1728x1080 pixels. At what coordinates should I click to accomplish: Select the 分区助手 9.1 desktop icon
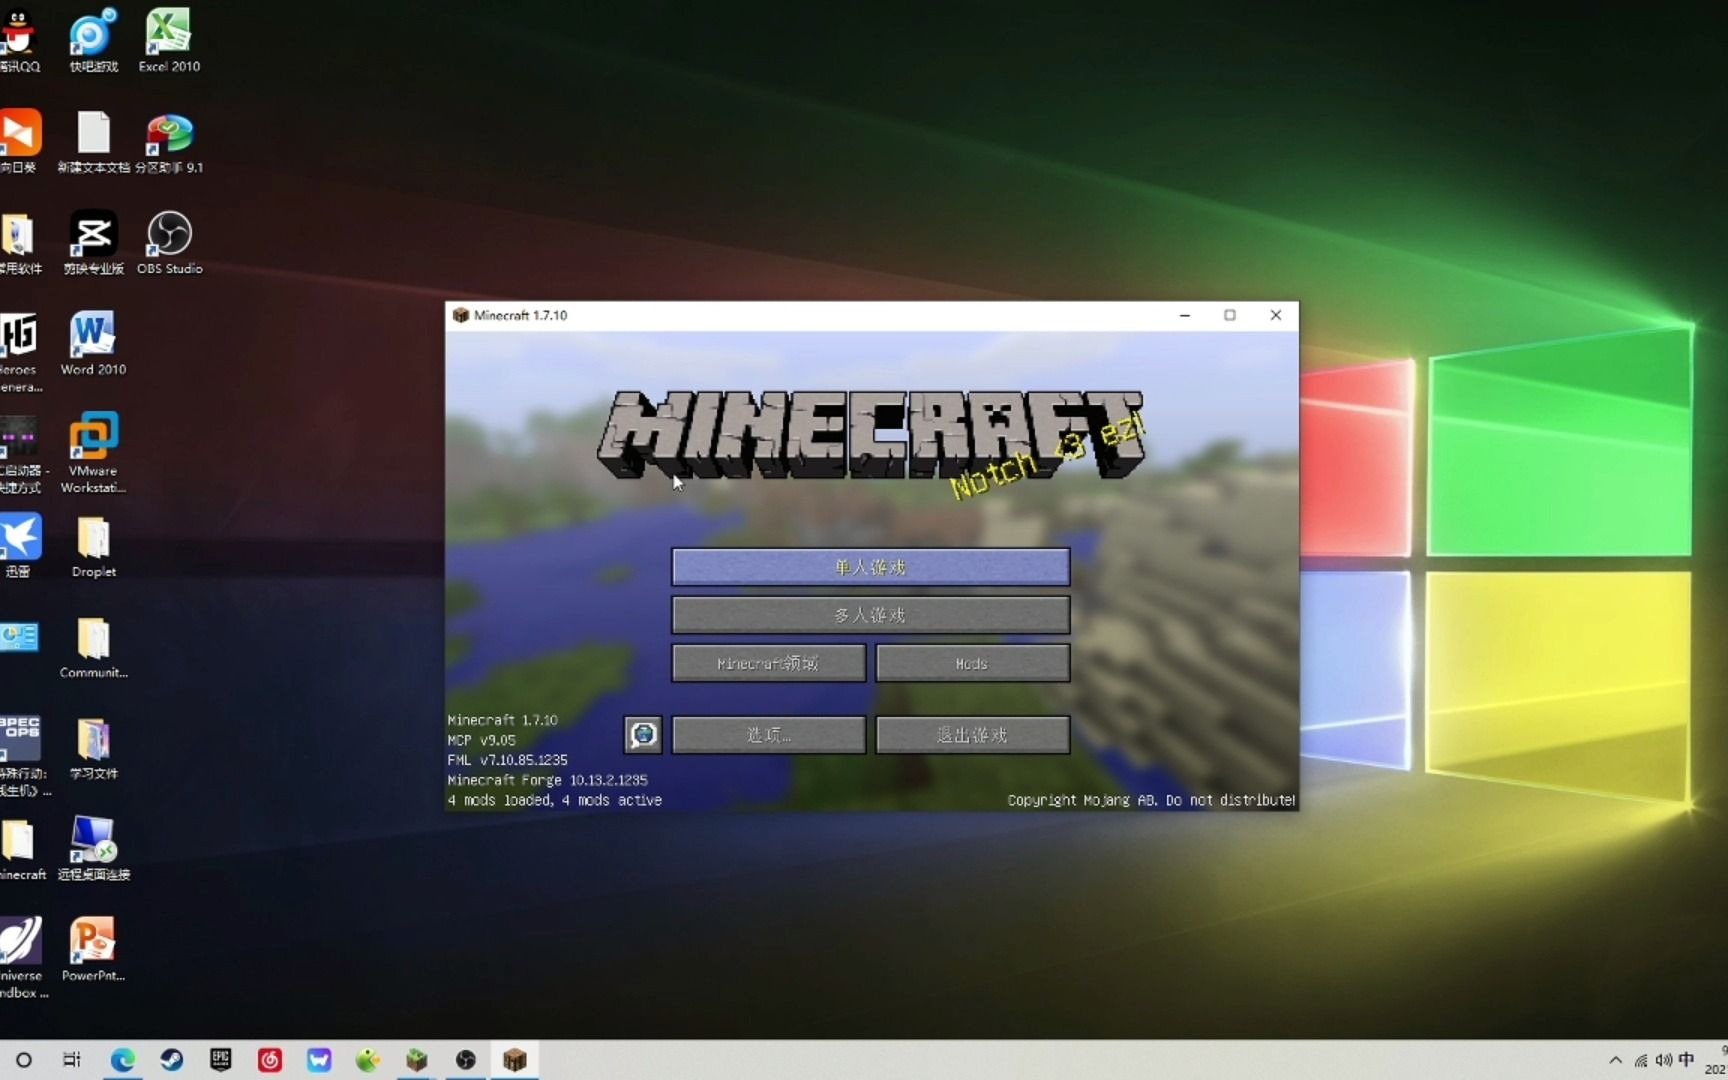[x=169, y=142]
